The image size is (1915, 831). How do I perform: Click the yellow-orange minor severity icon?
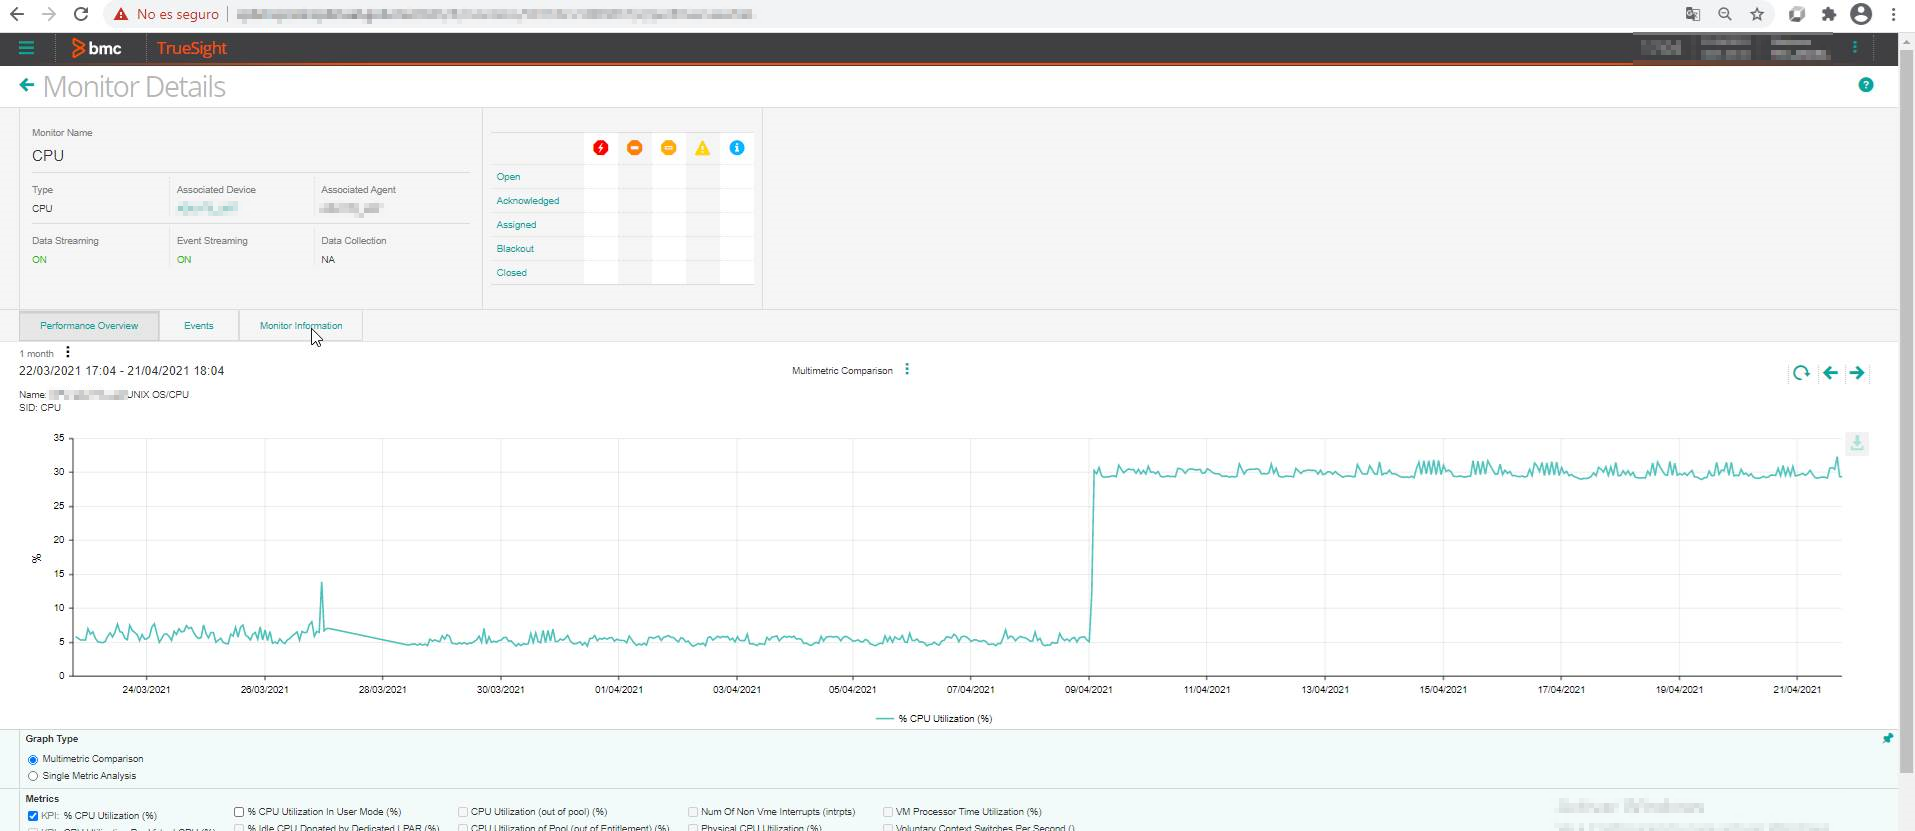point(668,148)
